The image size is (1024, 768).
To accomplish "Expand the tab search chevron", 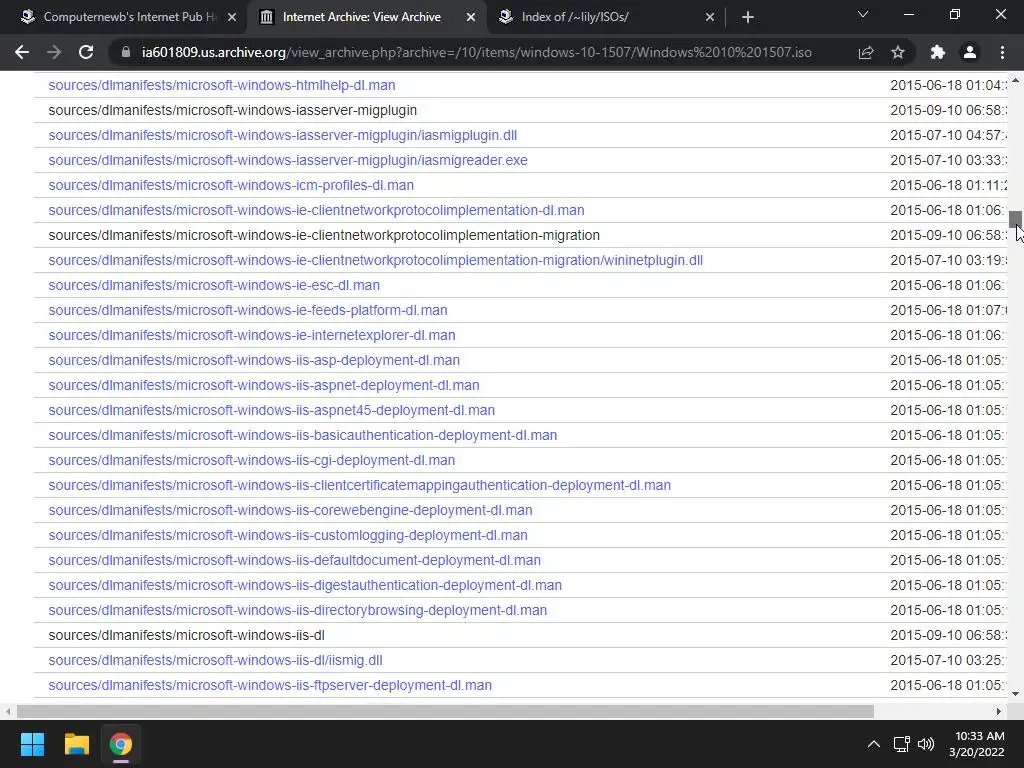I will coord(863,14).
